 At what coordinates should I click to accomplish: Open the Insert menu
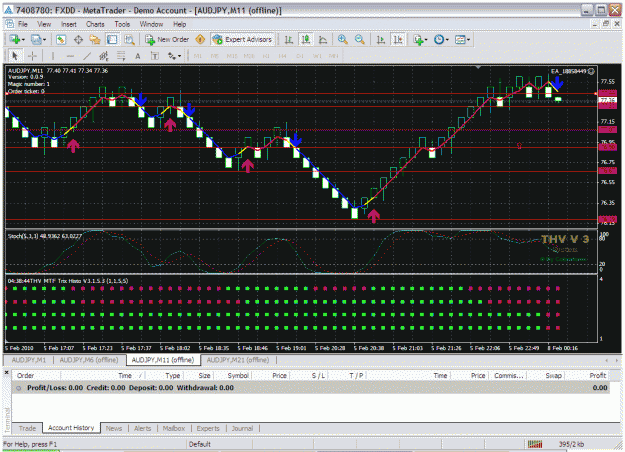tap(69, 24)
